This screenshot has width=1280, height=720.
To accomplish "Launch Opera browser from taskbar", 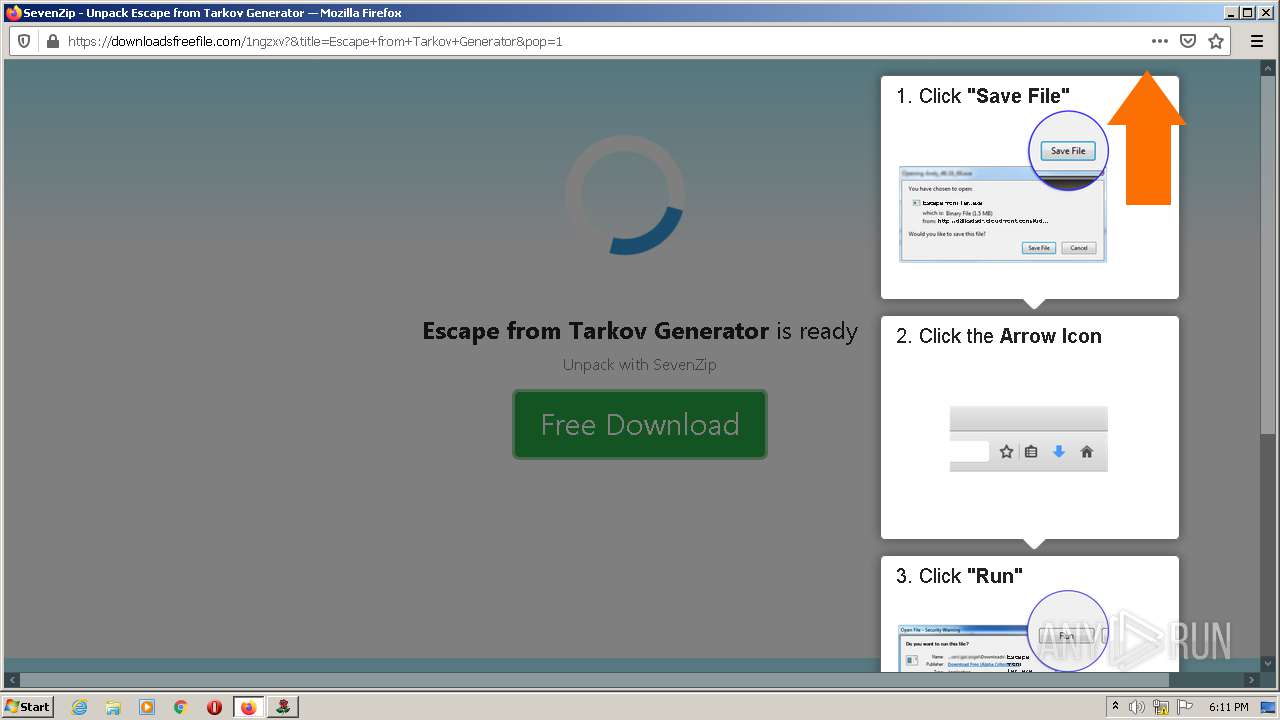I will point(214,707).
